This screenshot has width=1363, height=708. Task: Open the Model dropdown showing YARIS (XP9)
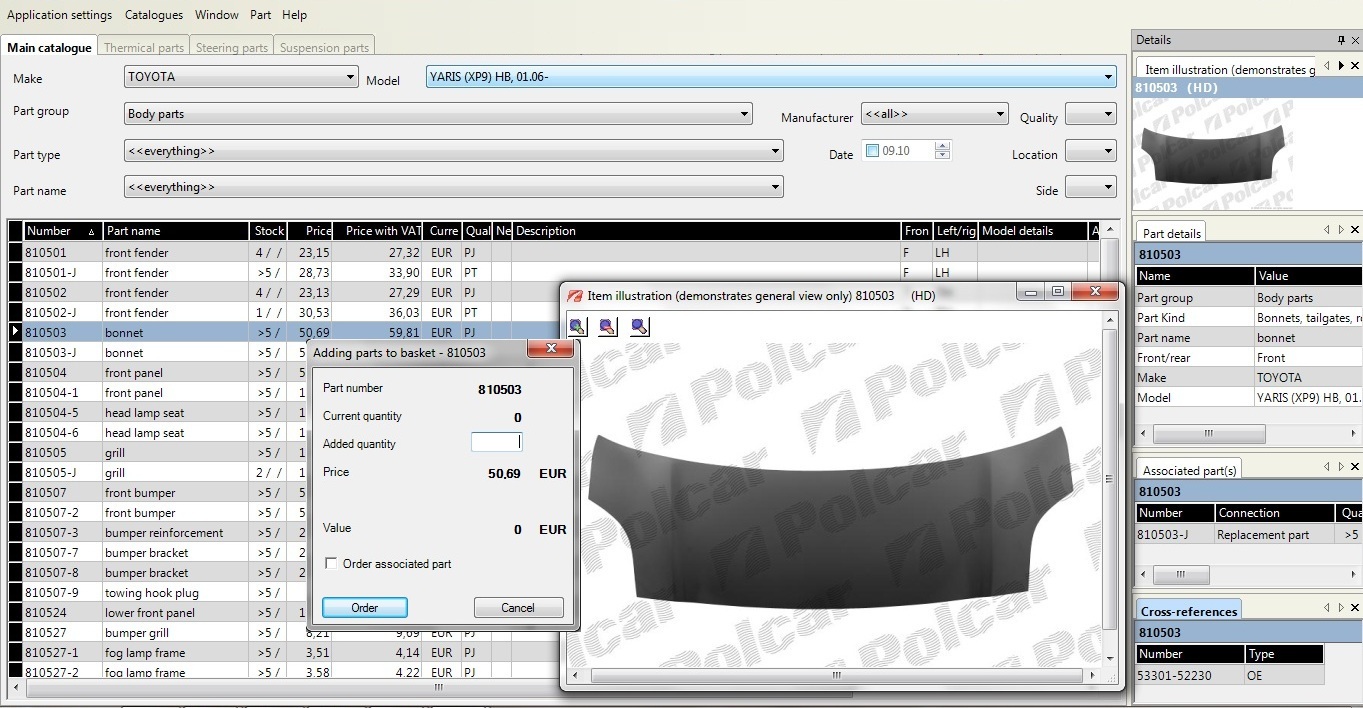[1108, 77]
